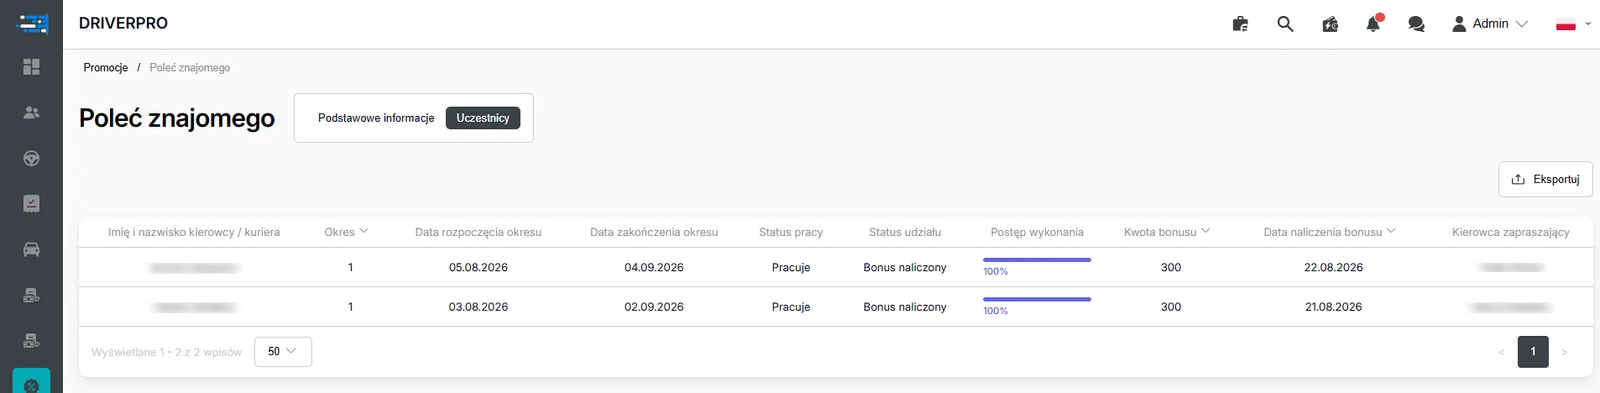Click progress bar in 05.08.2026 row
The image size is (1600, 393).
[1037, 260]
